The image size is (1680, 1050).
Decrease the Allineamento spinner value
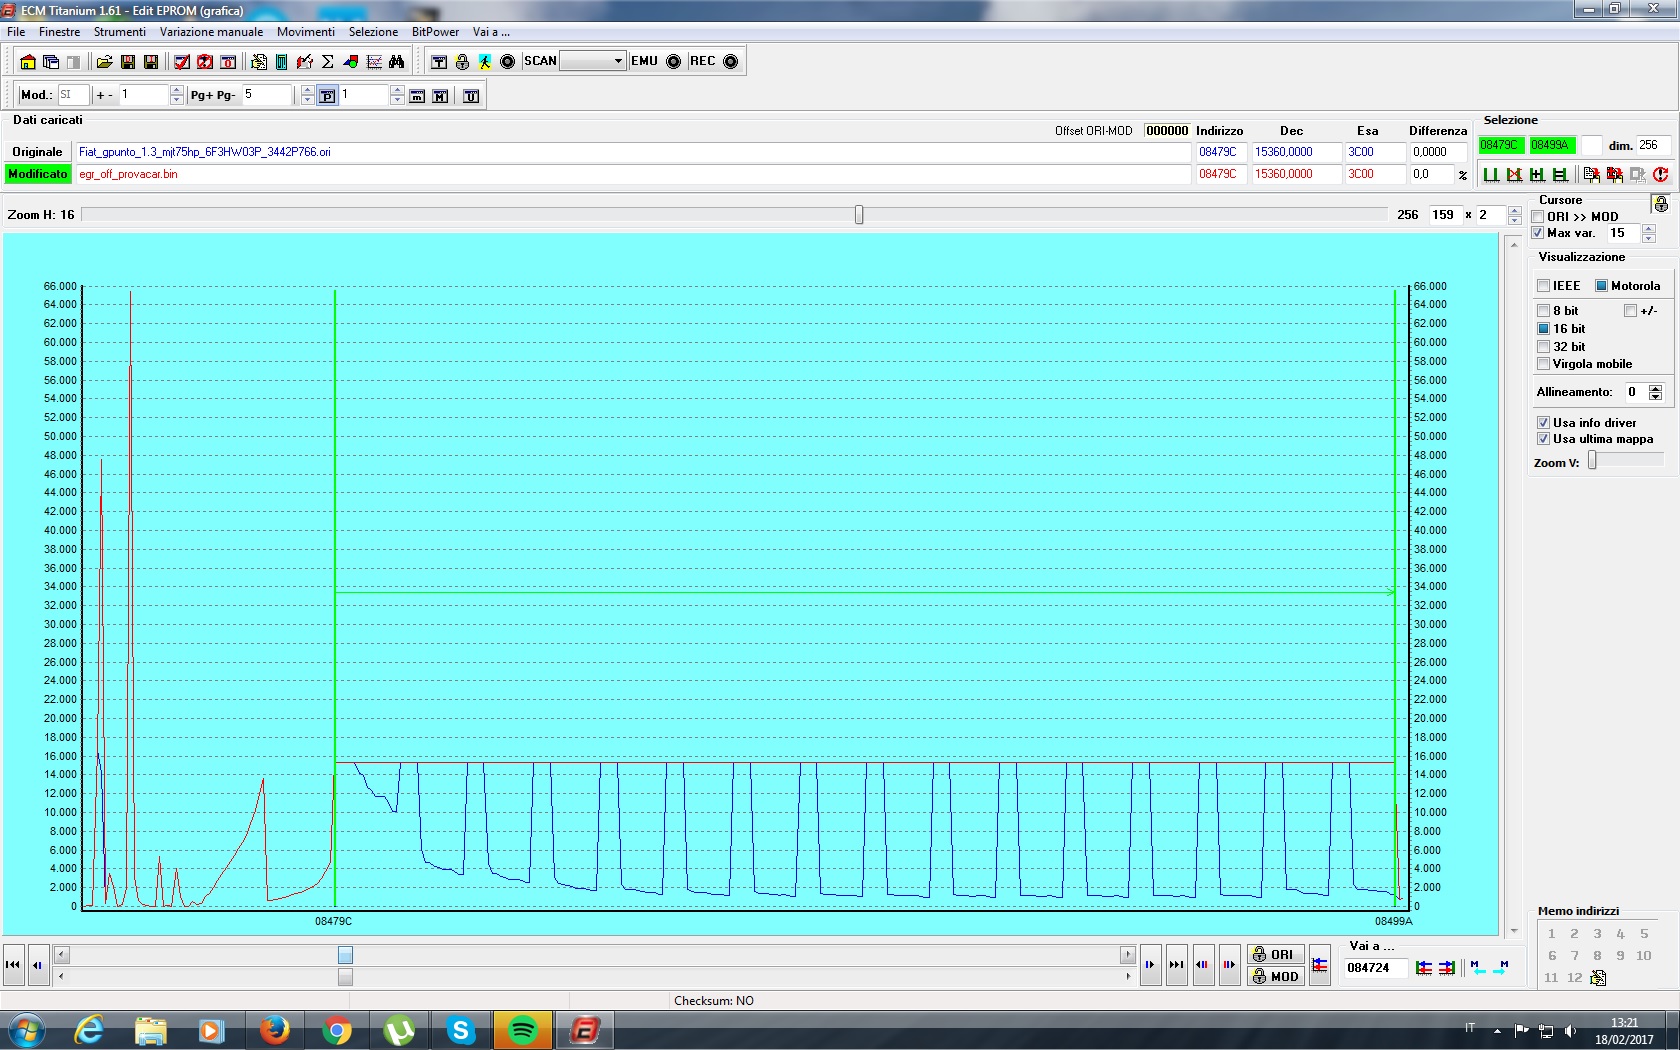coord(1656,397)
